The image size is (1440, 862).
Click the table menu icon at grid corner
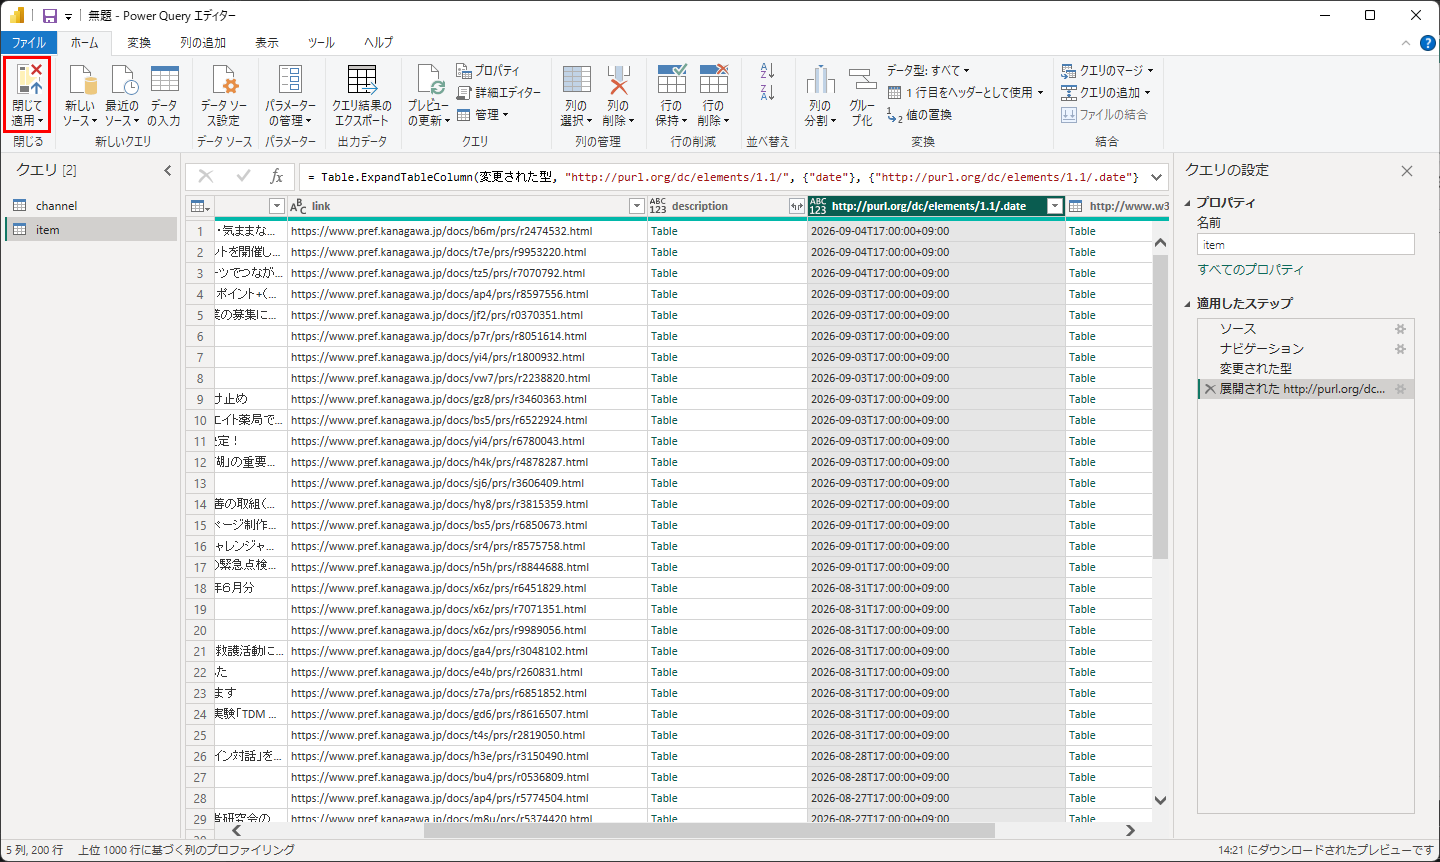tap(200, 206)
